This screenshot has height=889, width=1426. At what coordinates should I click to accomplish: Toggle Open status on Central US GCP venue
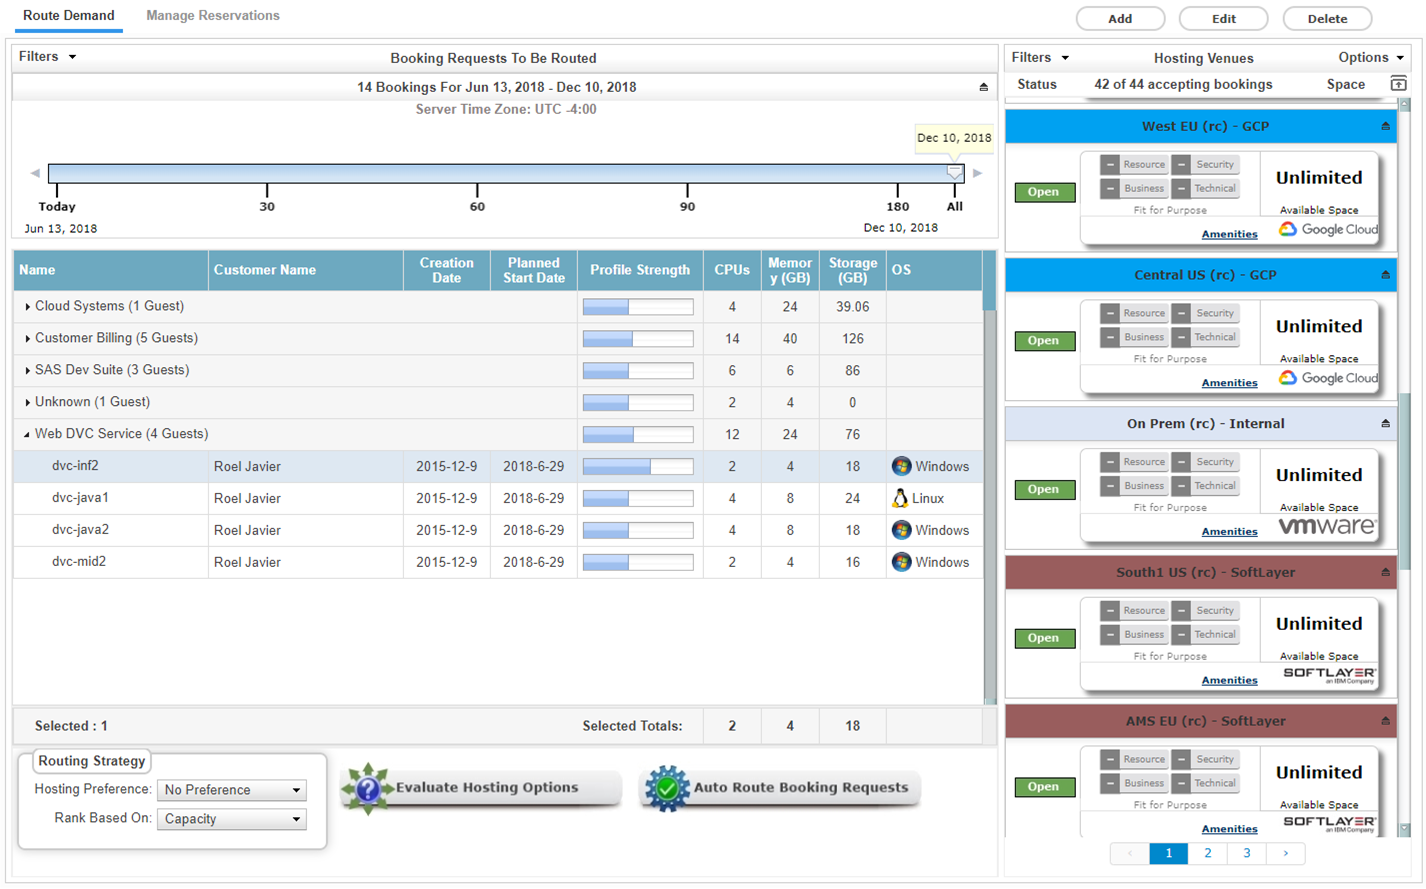click(x=1044, y=341)
